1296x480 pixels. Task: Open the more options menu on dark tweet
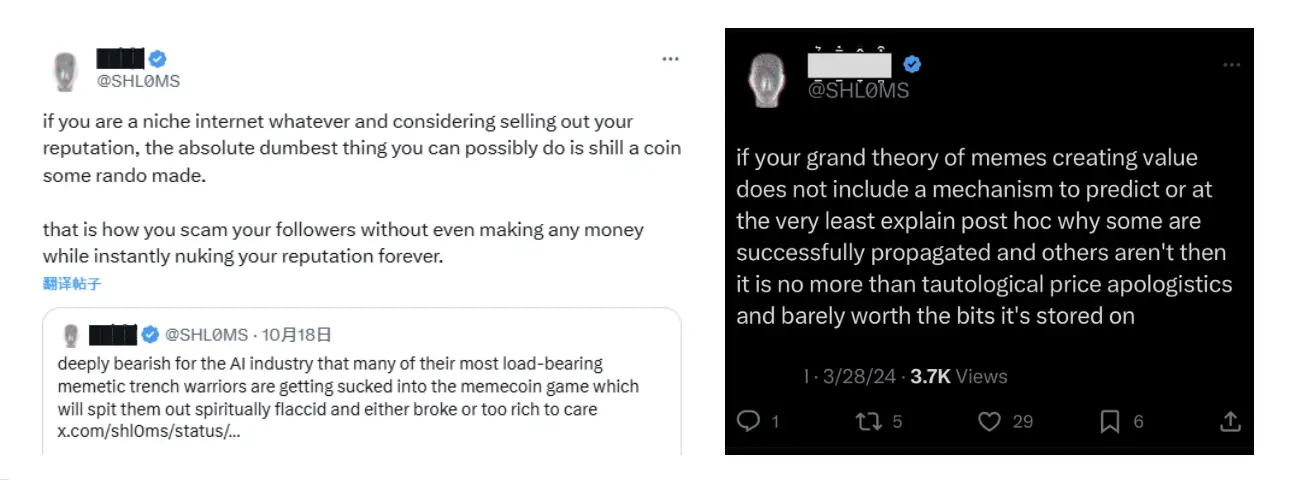(x=1231, y=65)
